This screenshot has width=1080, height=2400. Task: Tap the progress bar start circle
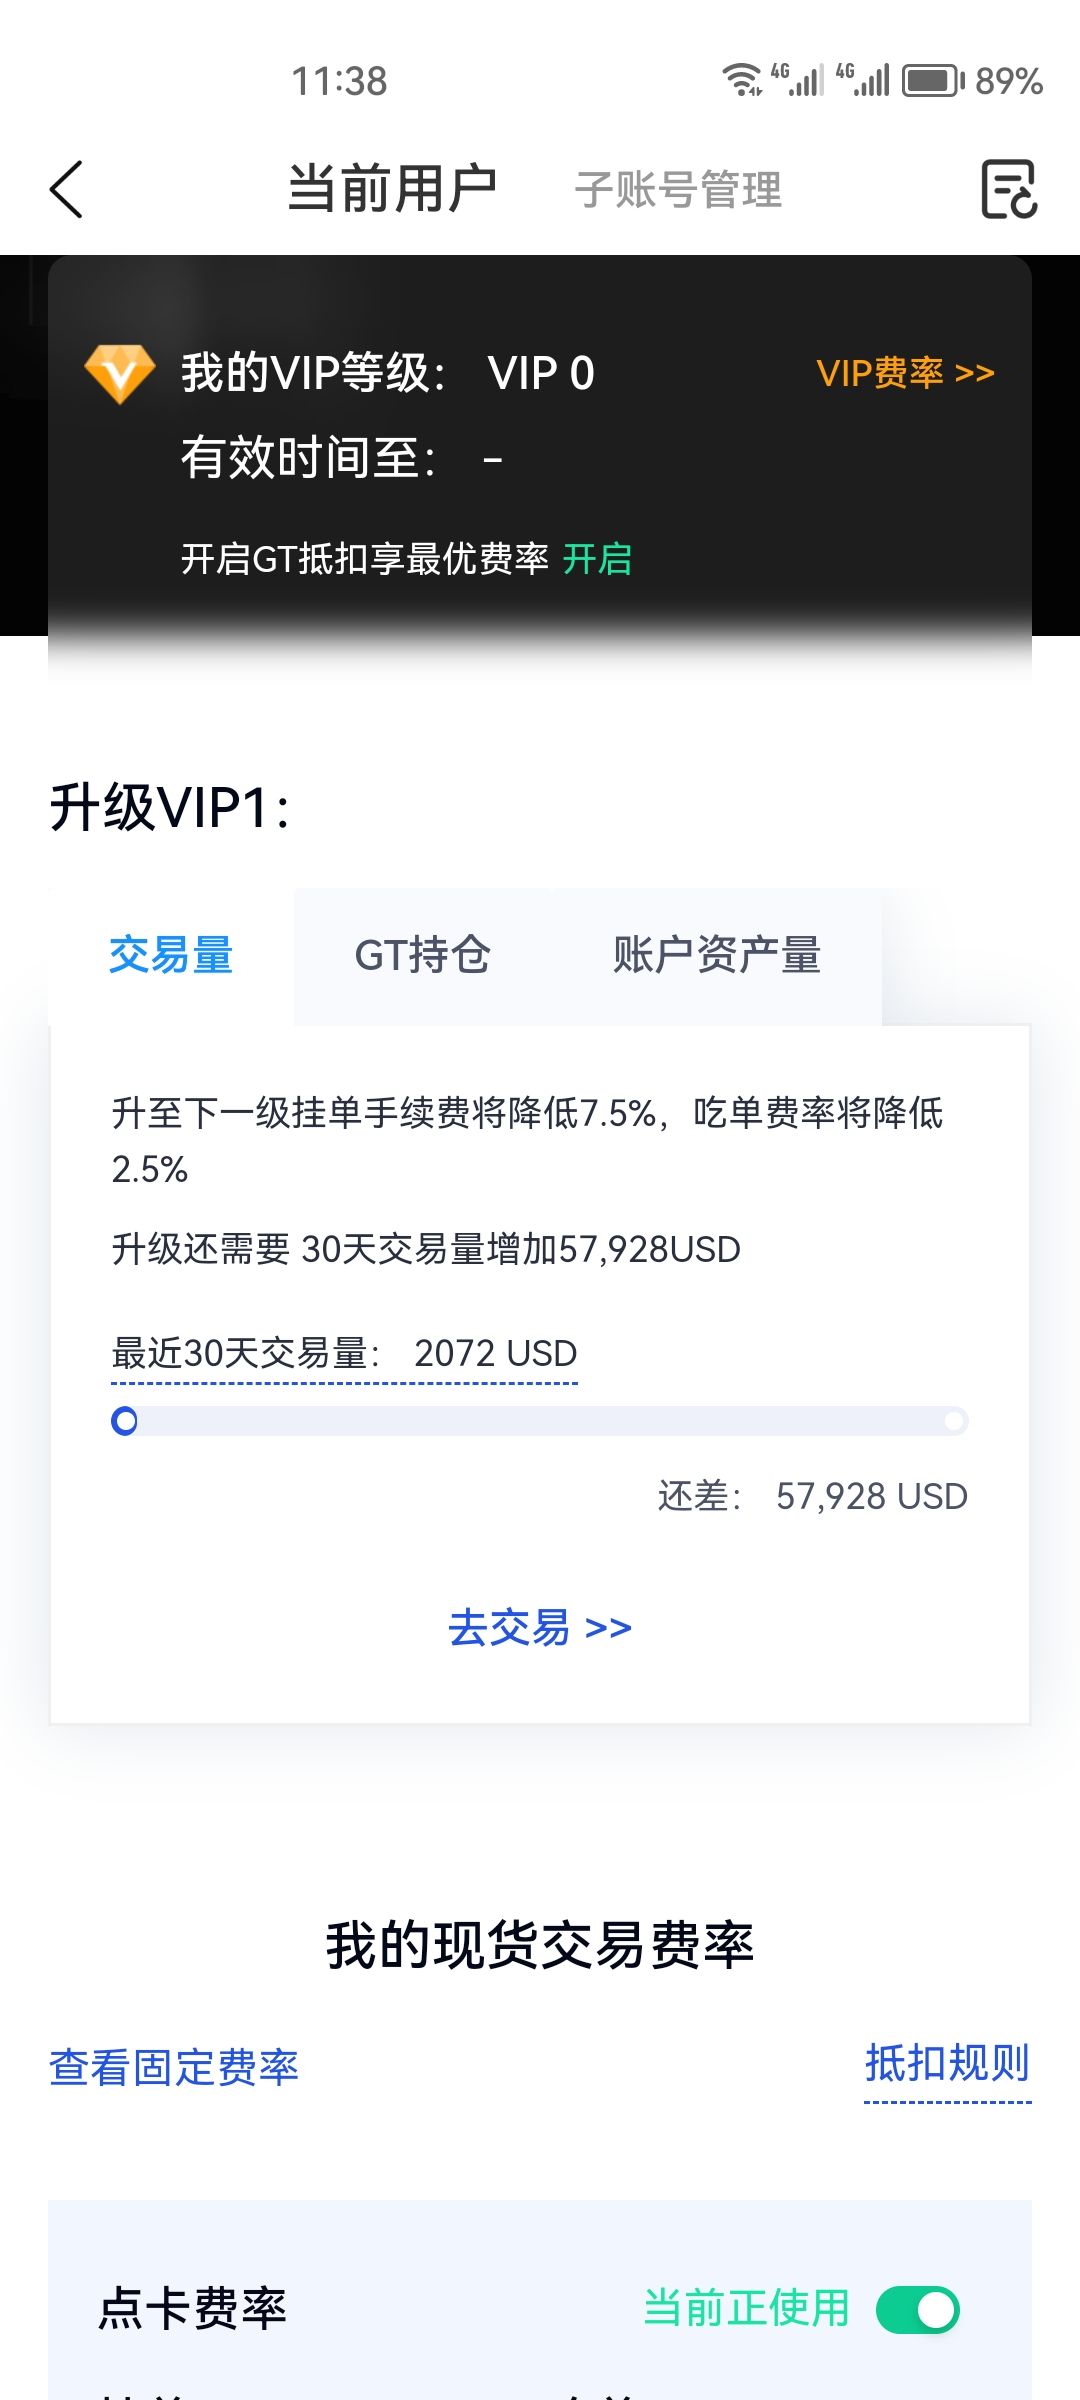click(125, 1421)
